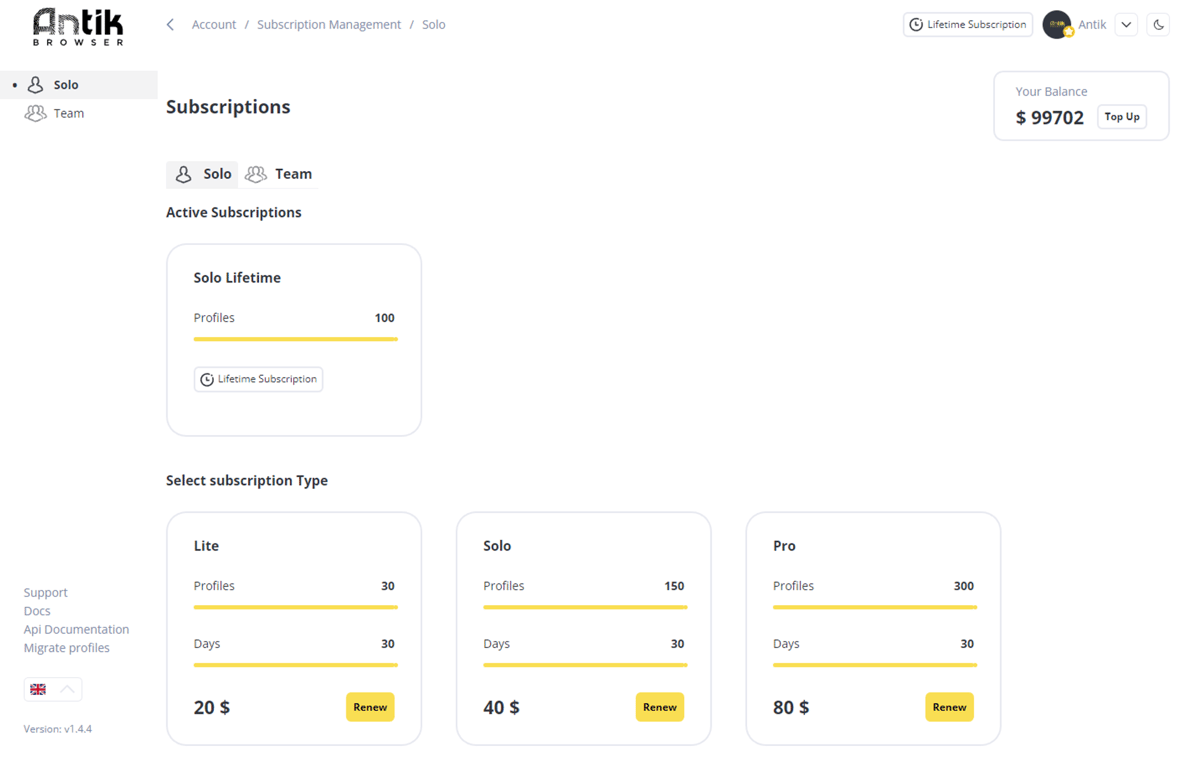Viewport: 1188px width, 768px height.
Task: Open the Antik user avatar
Action: point(1057,25)
